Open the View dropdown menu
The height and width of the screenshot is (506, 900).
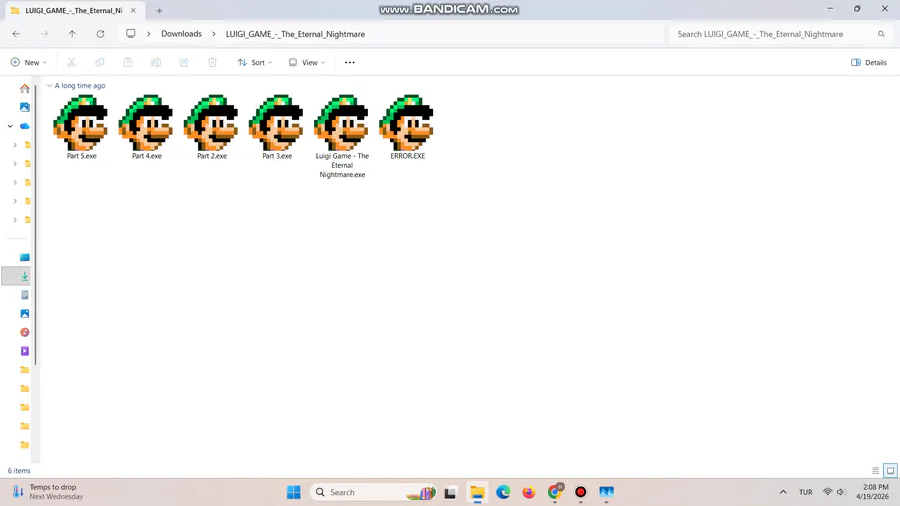click(x=307, y=62)
